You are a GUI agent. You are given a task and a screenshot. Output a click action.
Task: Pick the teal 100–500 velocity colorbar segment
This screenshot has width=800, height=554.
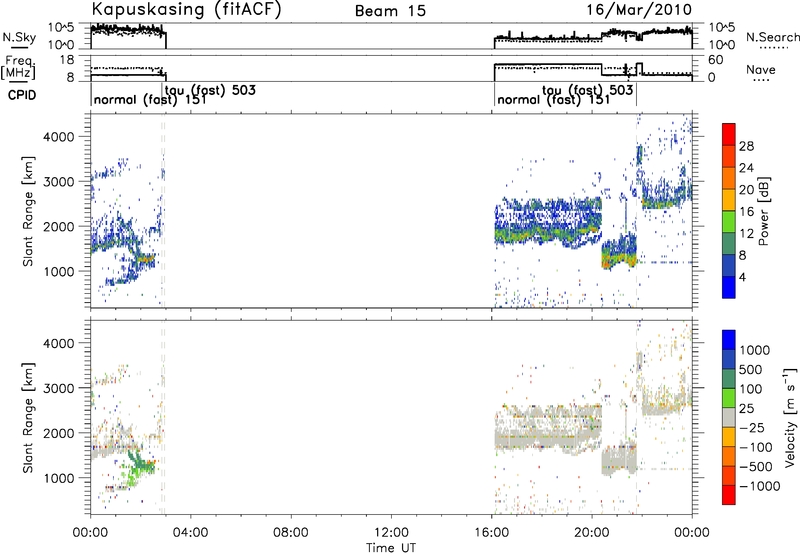pyautogui.click(x=729, y=379)
